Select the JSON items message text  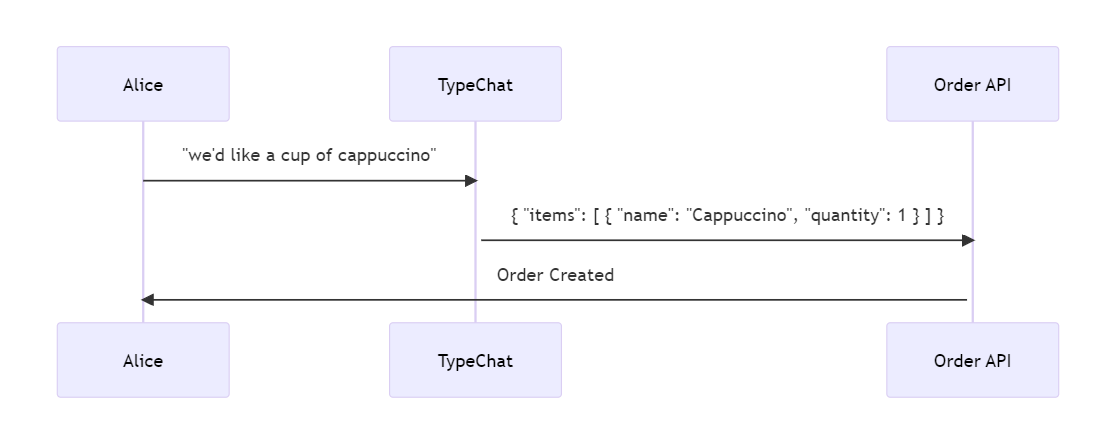pyautogui.click(x=727, y=215)
